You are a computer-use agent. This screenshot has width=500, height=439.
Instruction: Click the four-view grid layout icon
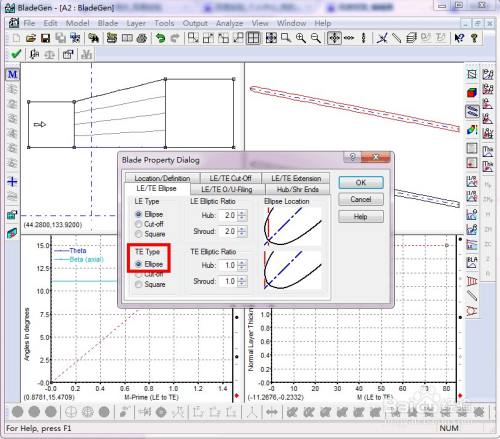pos(253,38)
